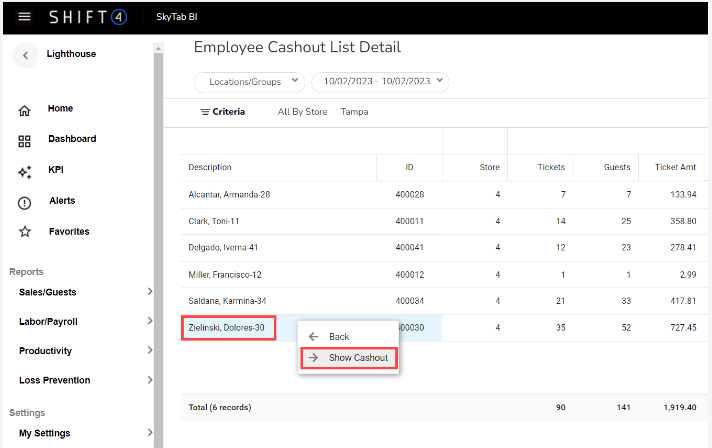Click the Criteria filter icon

(205, 112)
